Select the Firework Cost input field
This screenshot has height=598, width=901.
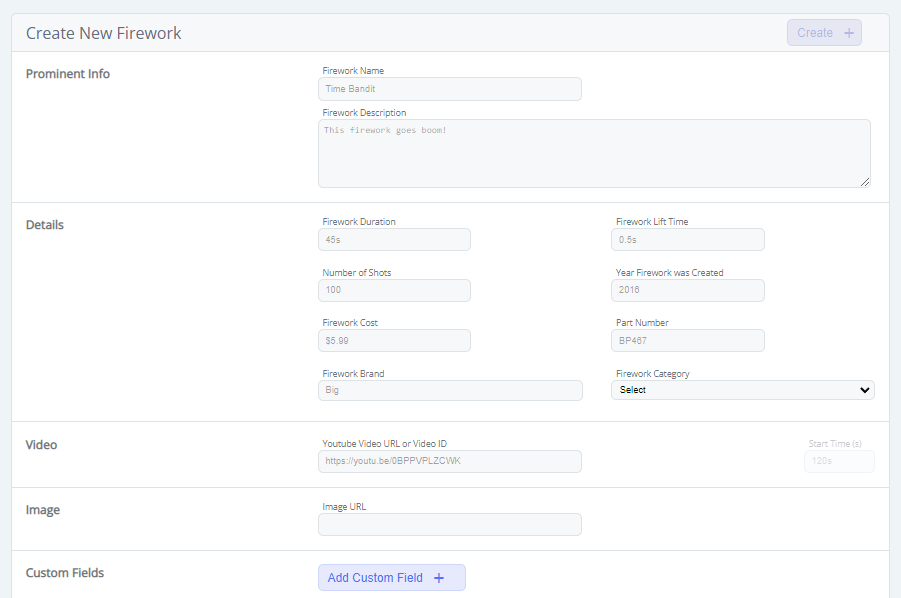(x=394, y=341)
